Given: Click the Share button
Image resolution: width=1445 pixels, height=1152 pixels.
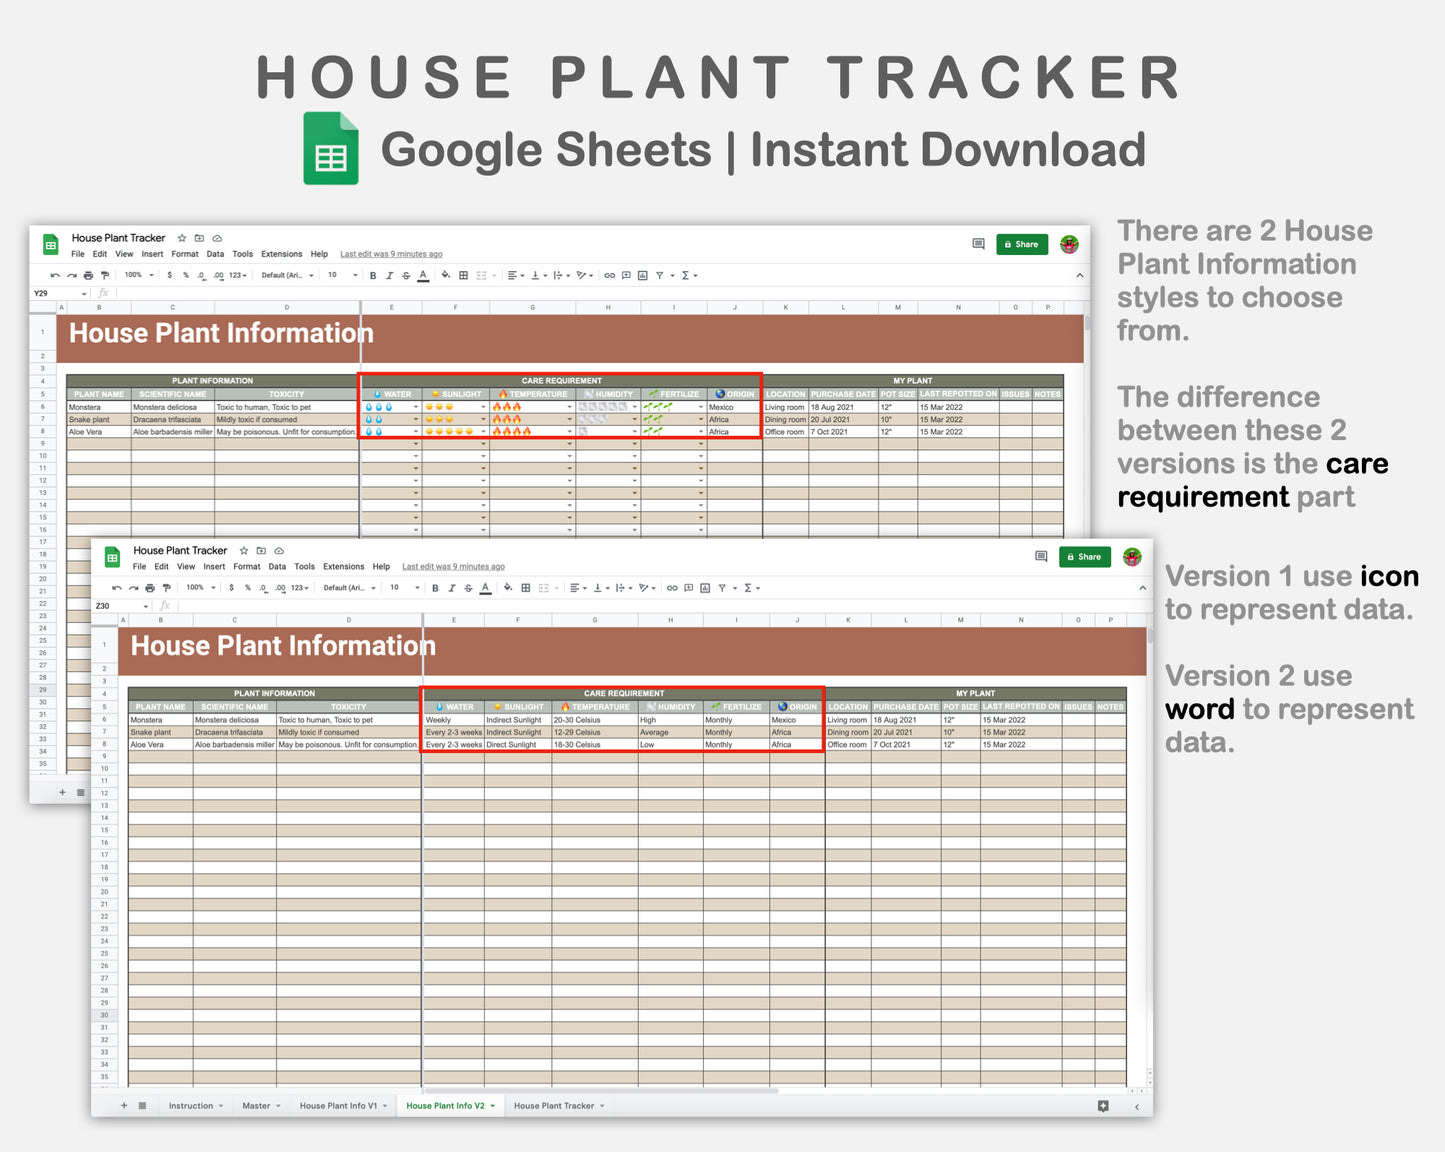Looking at the screenshot, I should (x=1085, y=557).
